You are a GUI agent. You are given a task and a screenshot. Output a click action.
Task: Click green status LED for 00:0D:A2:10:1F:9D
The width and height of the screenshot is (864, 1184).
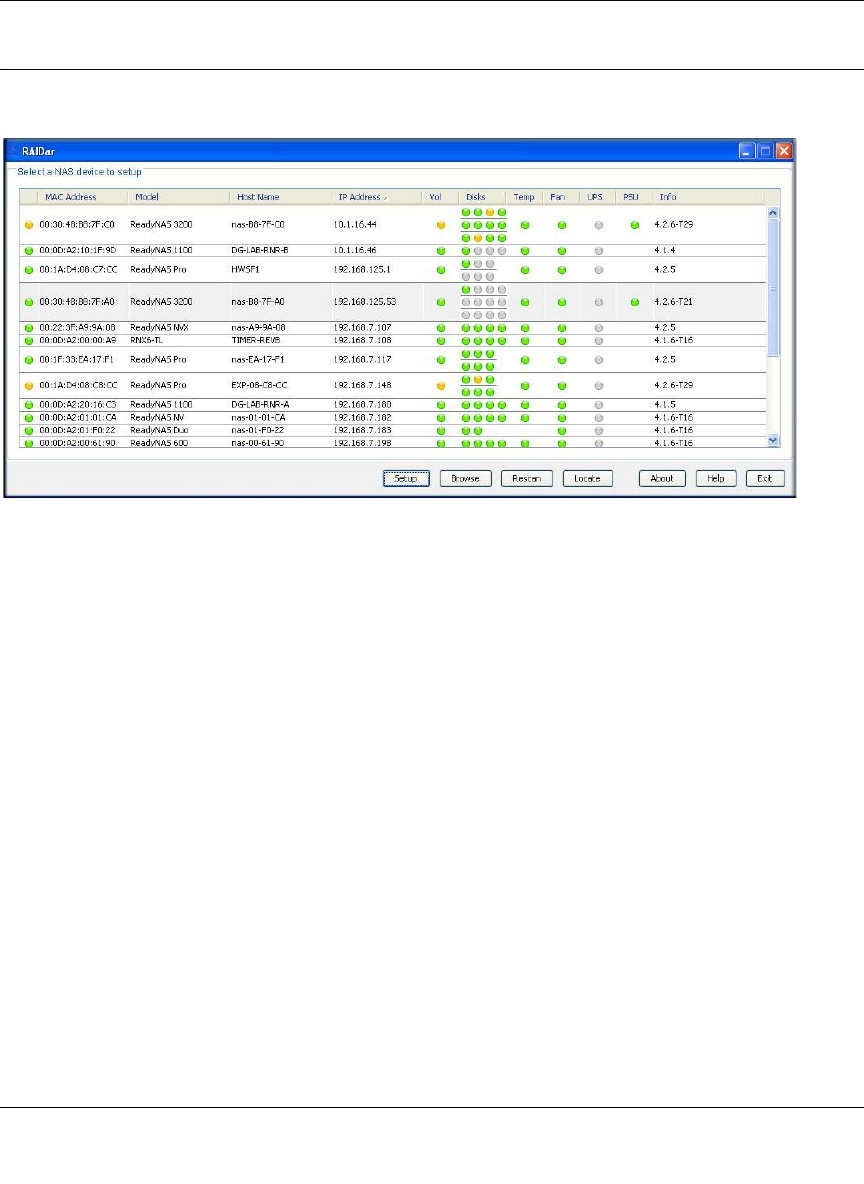(x=29, y=251)
